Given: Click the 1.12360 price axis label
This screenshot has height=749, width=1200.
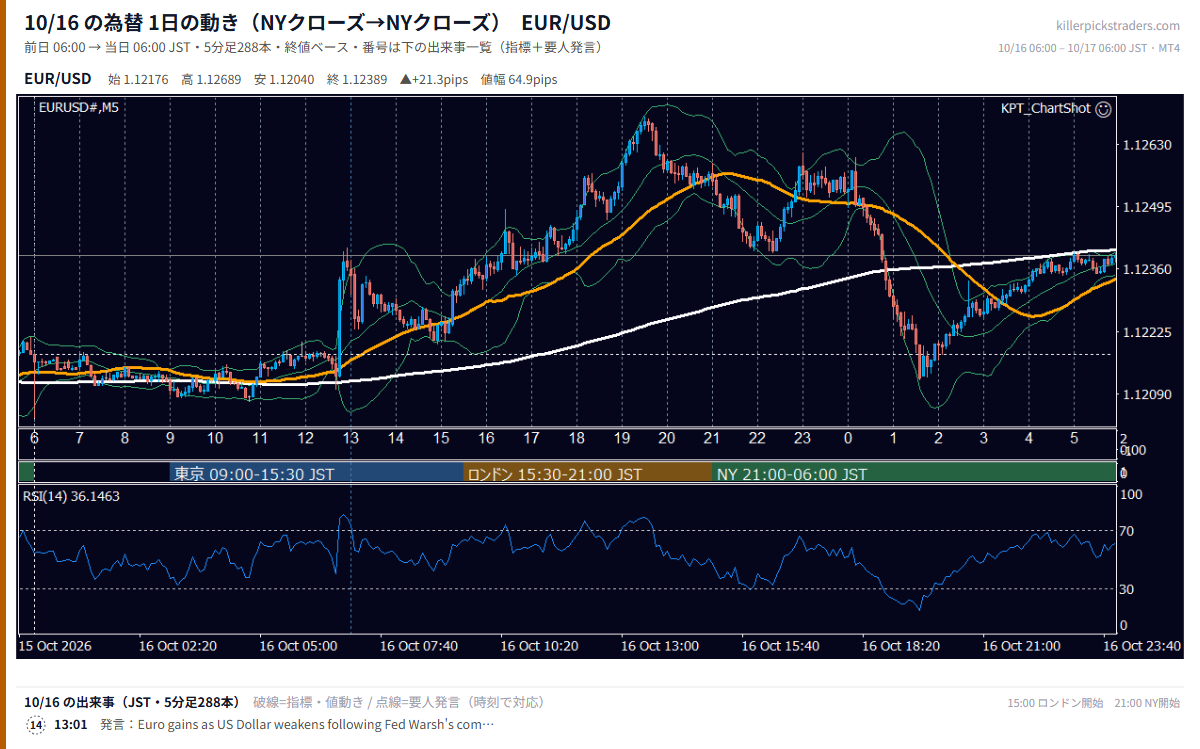Looking at the screenshot, I should pyautogui.click(x=1146, y=270).
